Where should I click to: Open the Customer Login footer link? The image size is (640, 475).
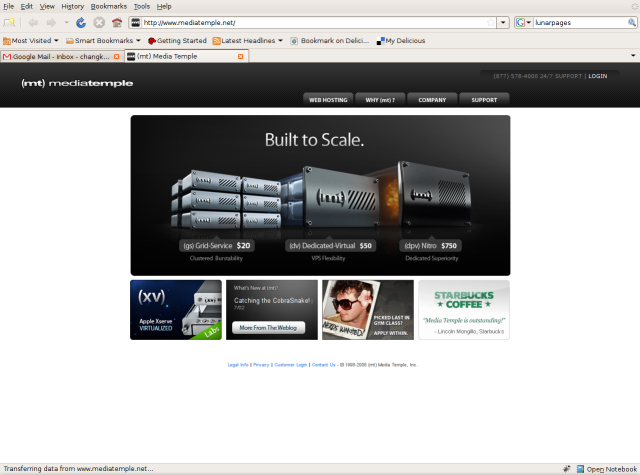291,365
